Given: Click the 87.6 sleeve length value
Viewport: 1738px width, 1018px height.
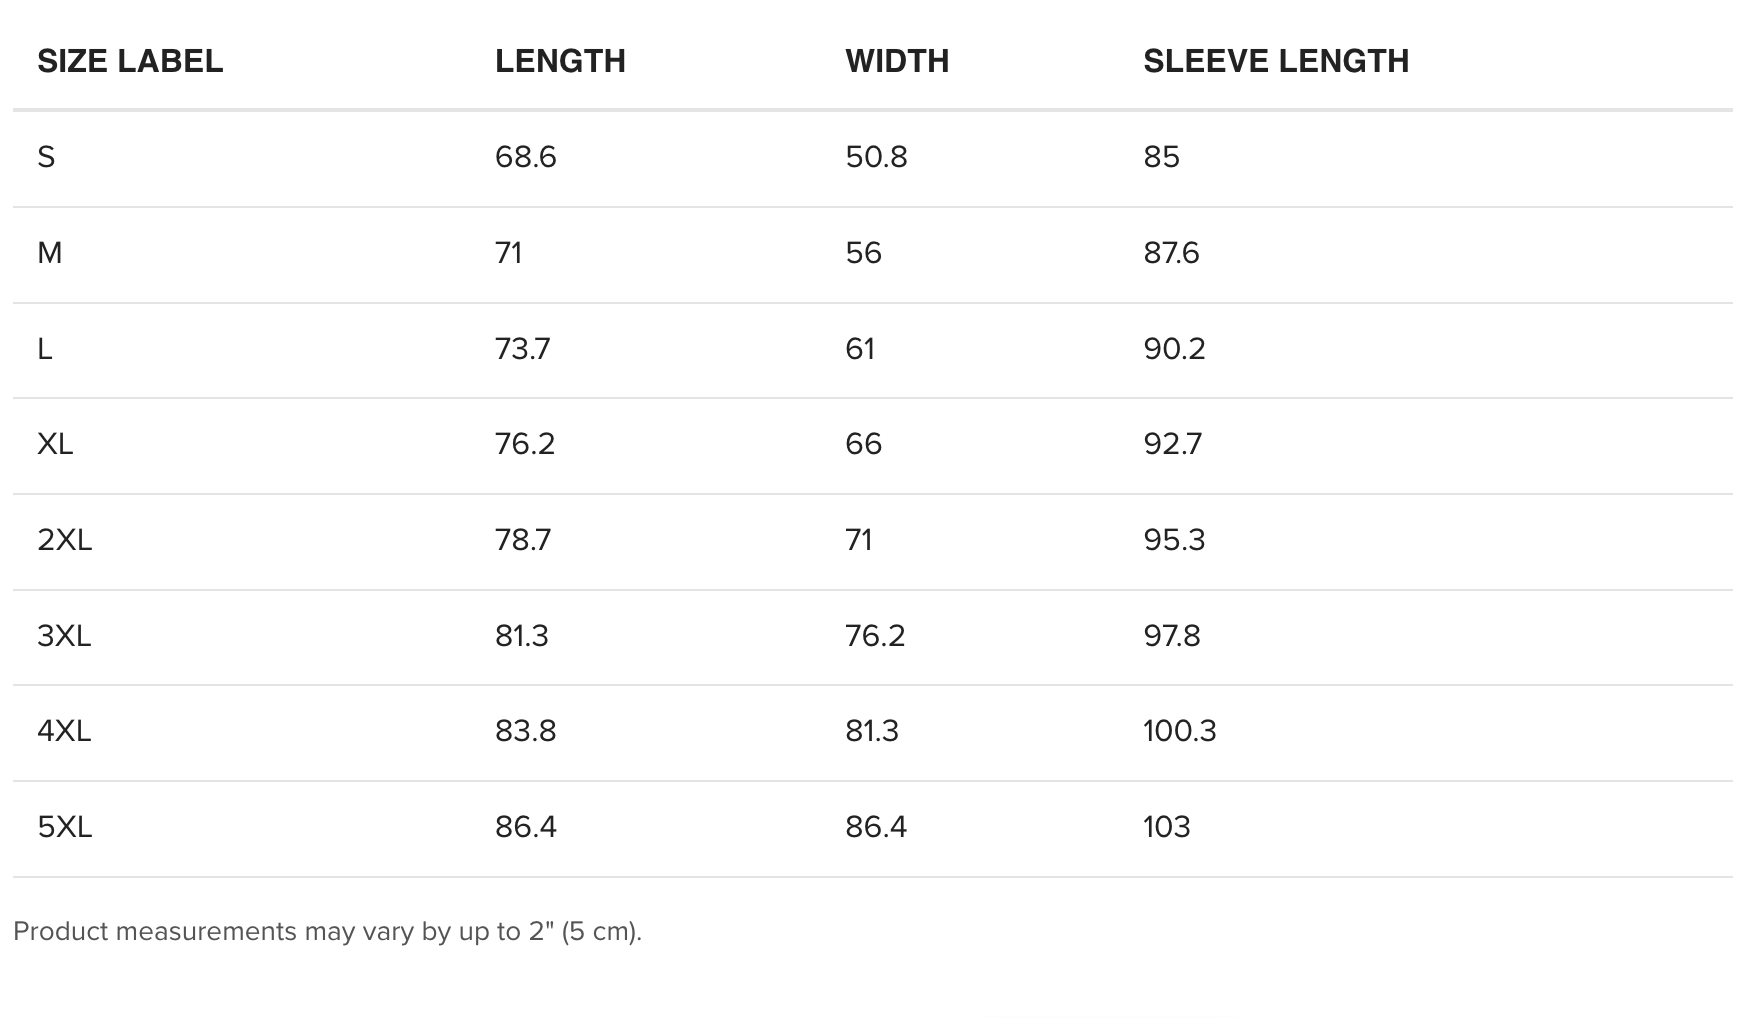Looking at the screenshot, I should coord(1171,253).
